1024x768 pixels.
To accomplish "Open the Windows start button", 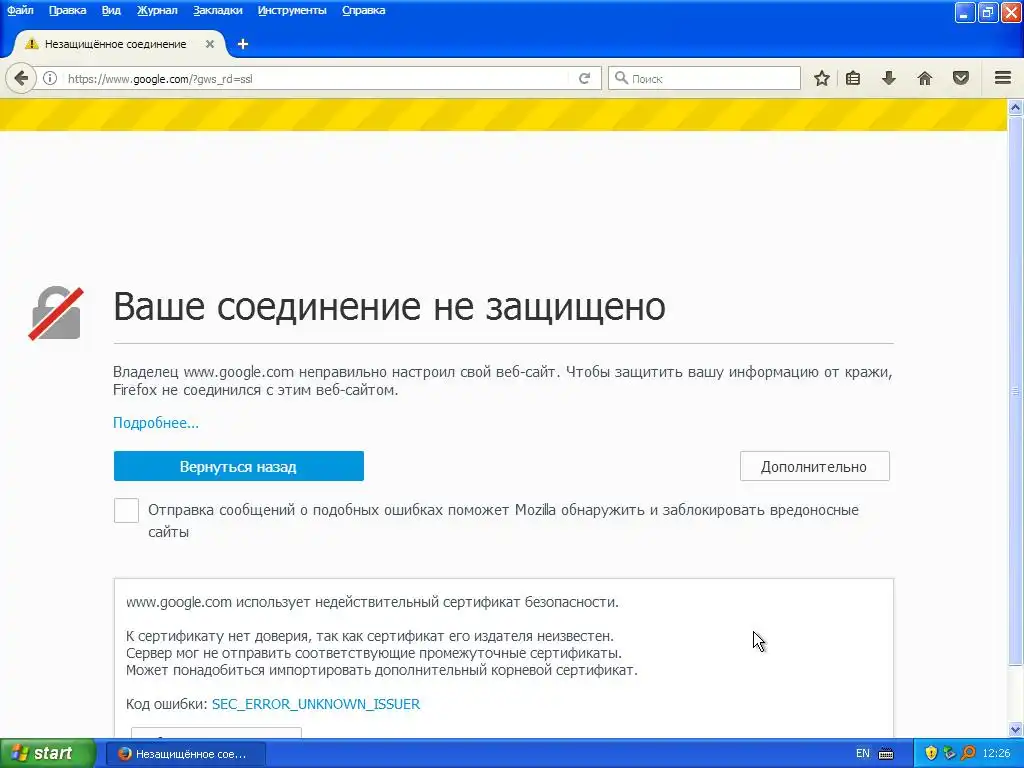I will coord(48,753).
